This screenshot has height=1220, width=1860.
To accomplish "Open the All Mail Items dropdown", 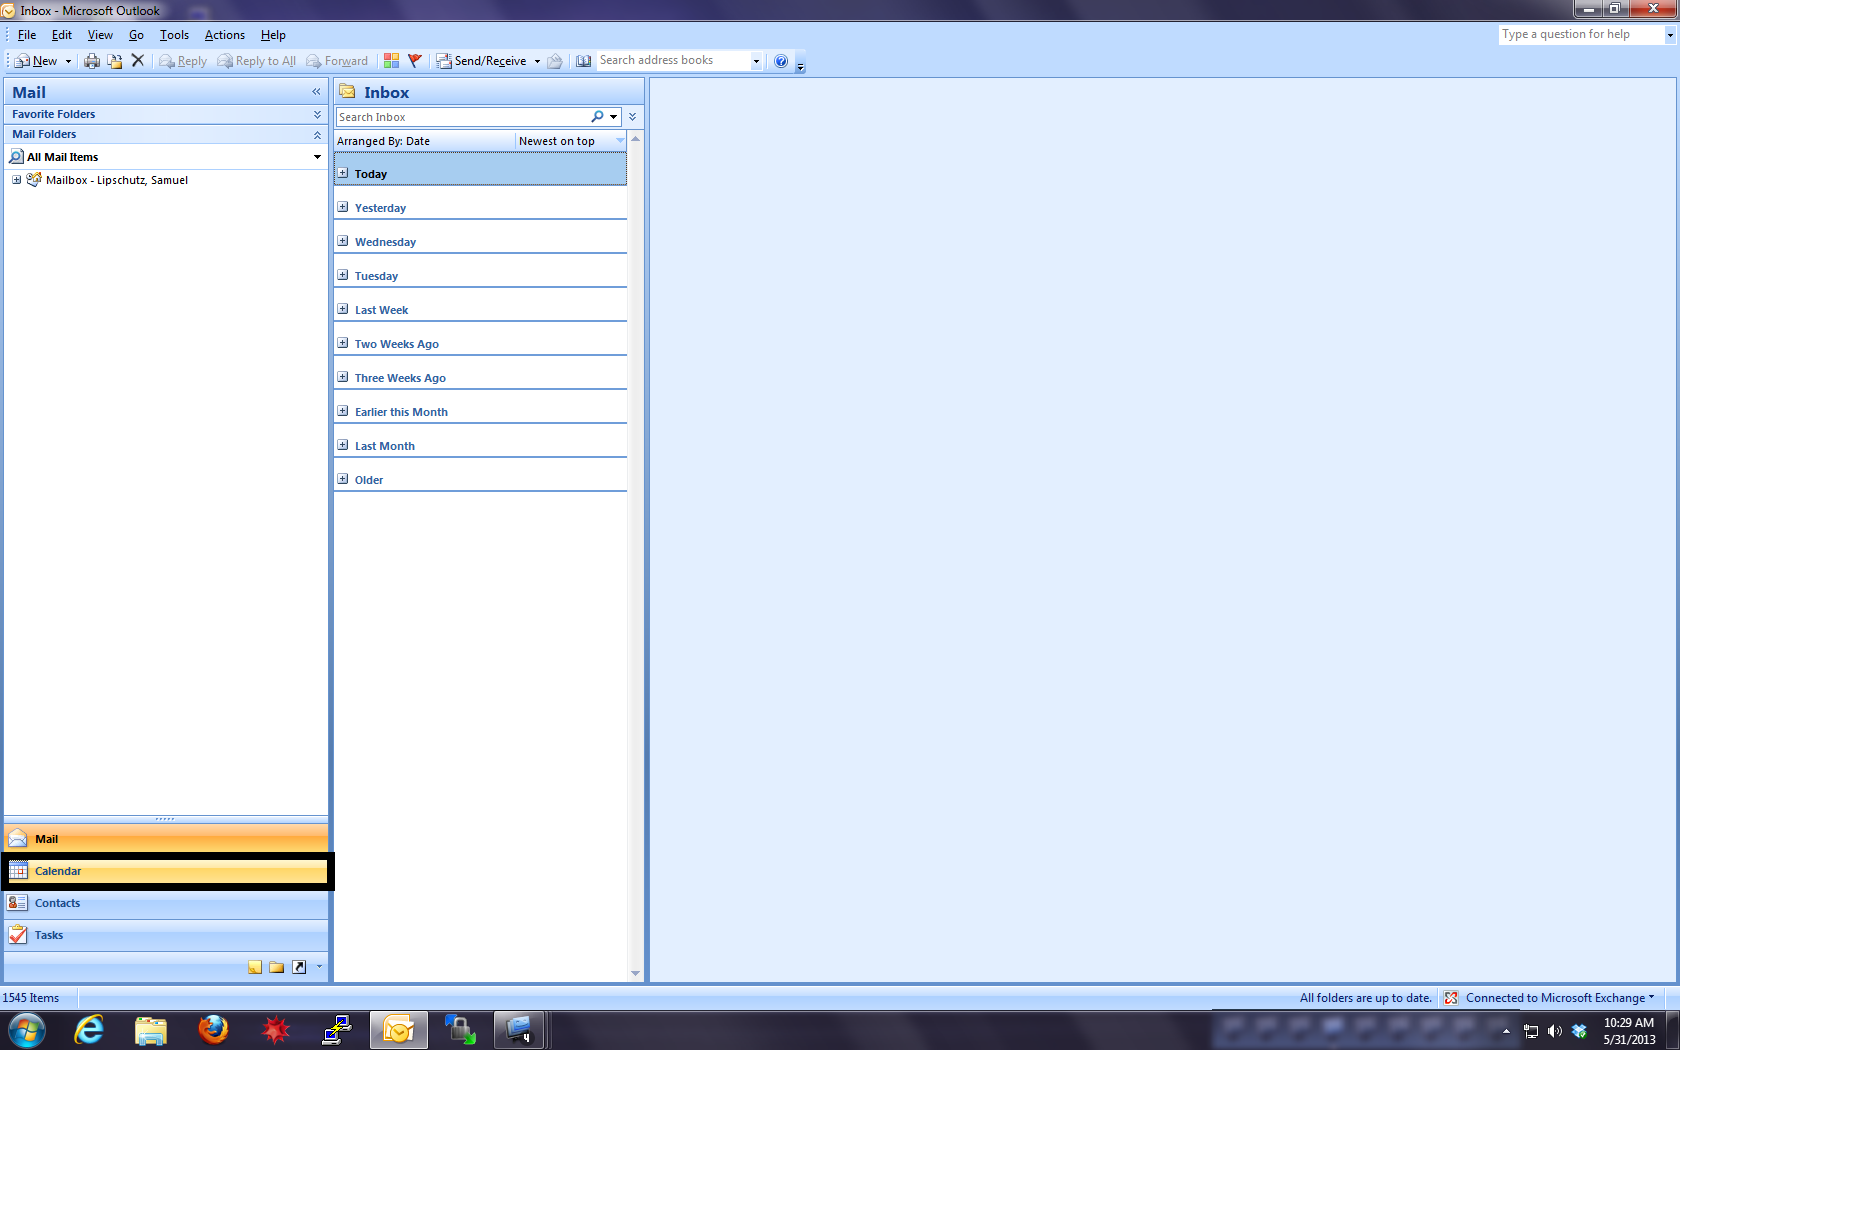I will (317, 157).
